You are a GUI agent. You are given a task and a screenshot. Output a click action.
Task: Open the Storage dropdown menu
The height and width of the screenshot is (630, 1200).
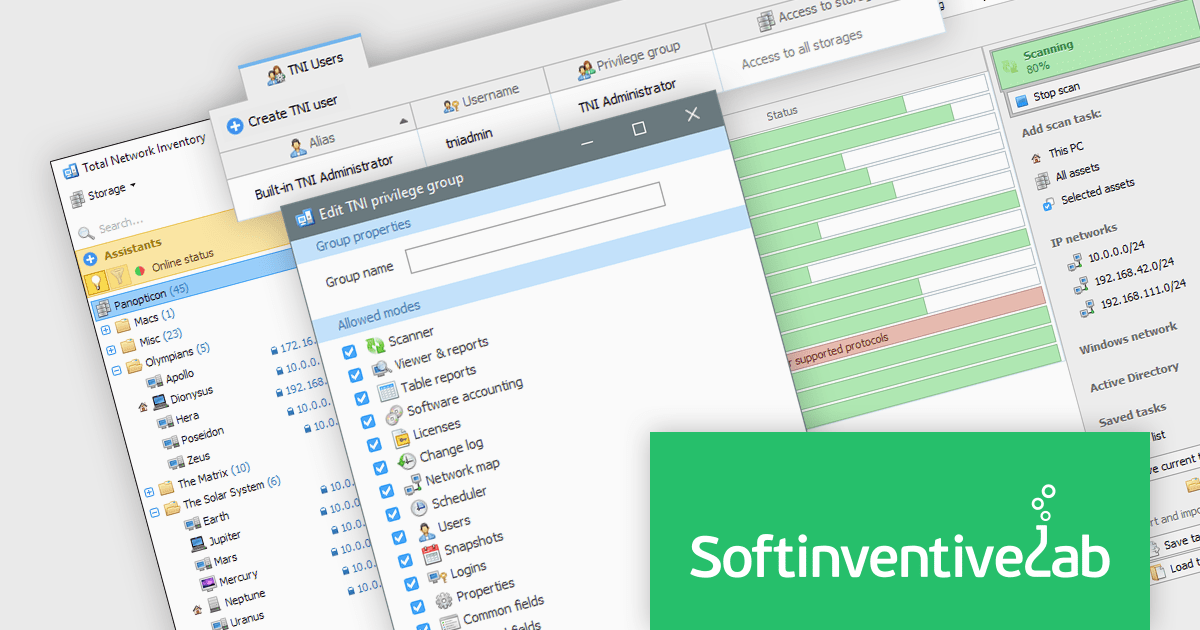pyautogui.click(x=105, y=190)
